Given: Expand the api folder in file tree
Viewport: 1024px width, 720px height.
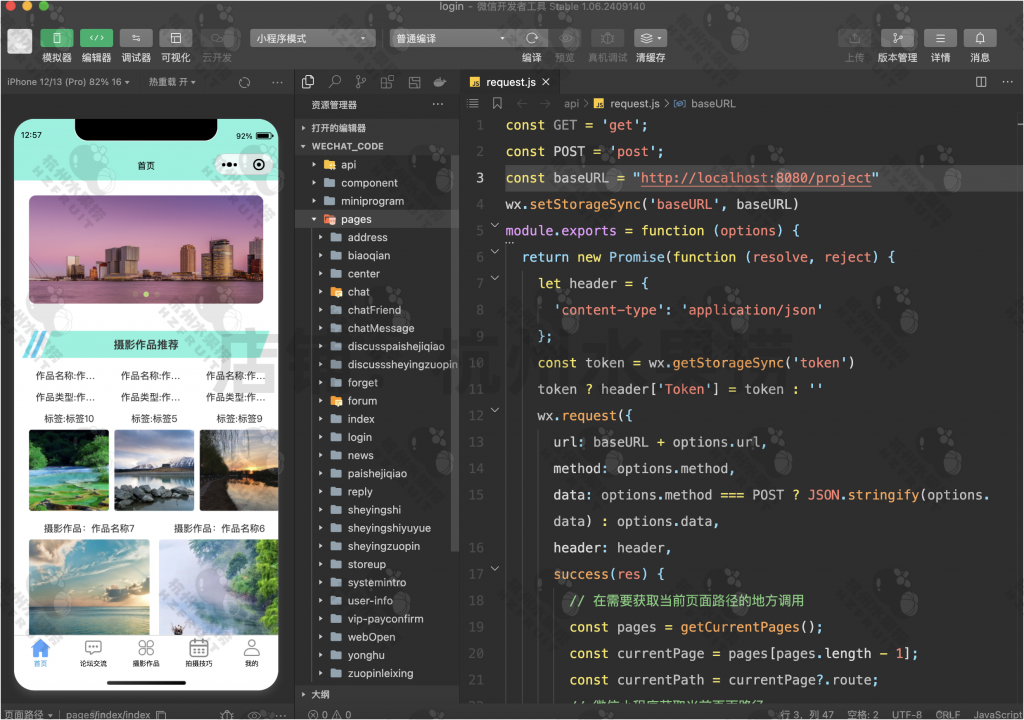Looking at the screenshot, I should click(348, 165).
